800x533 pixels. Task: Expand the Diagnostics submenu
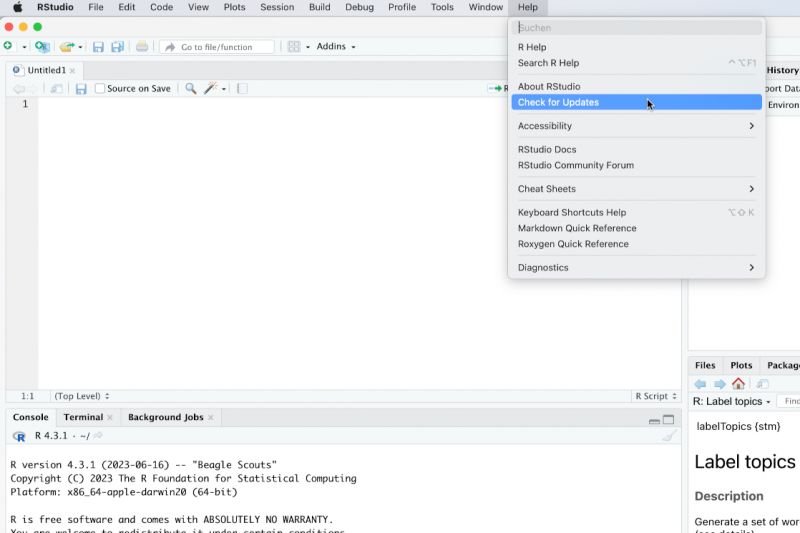[637, 268]
